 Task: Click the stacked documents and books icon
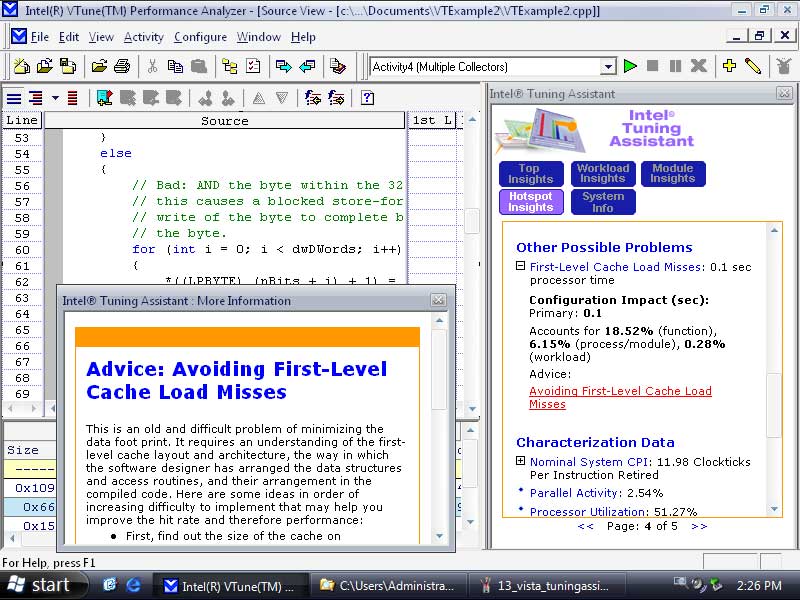337,66
